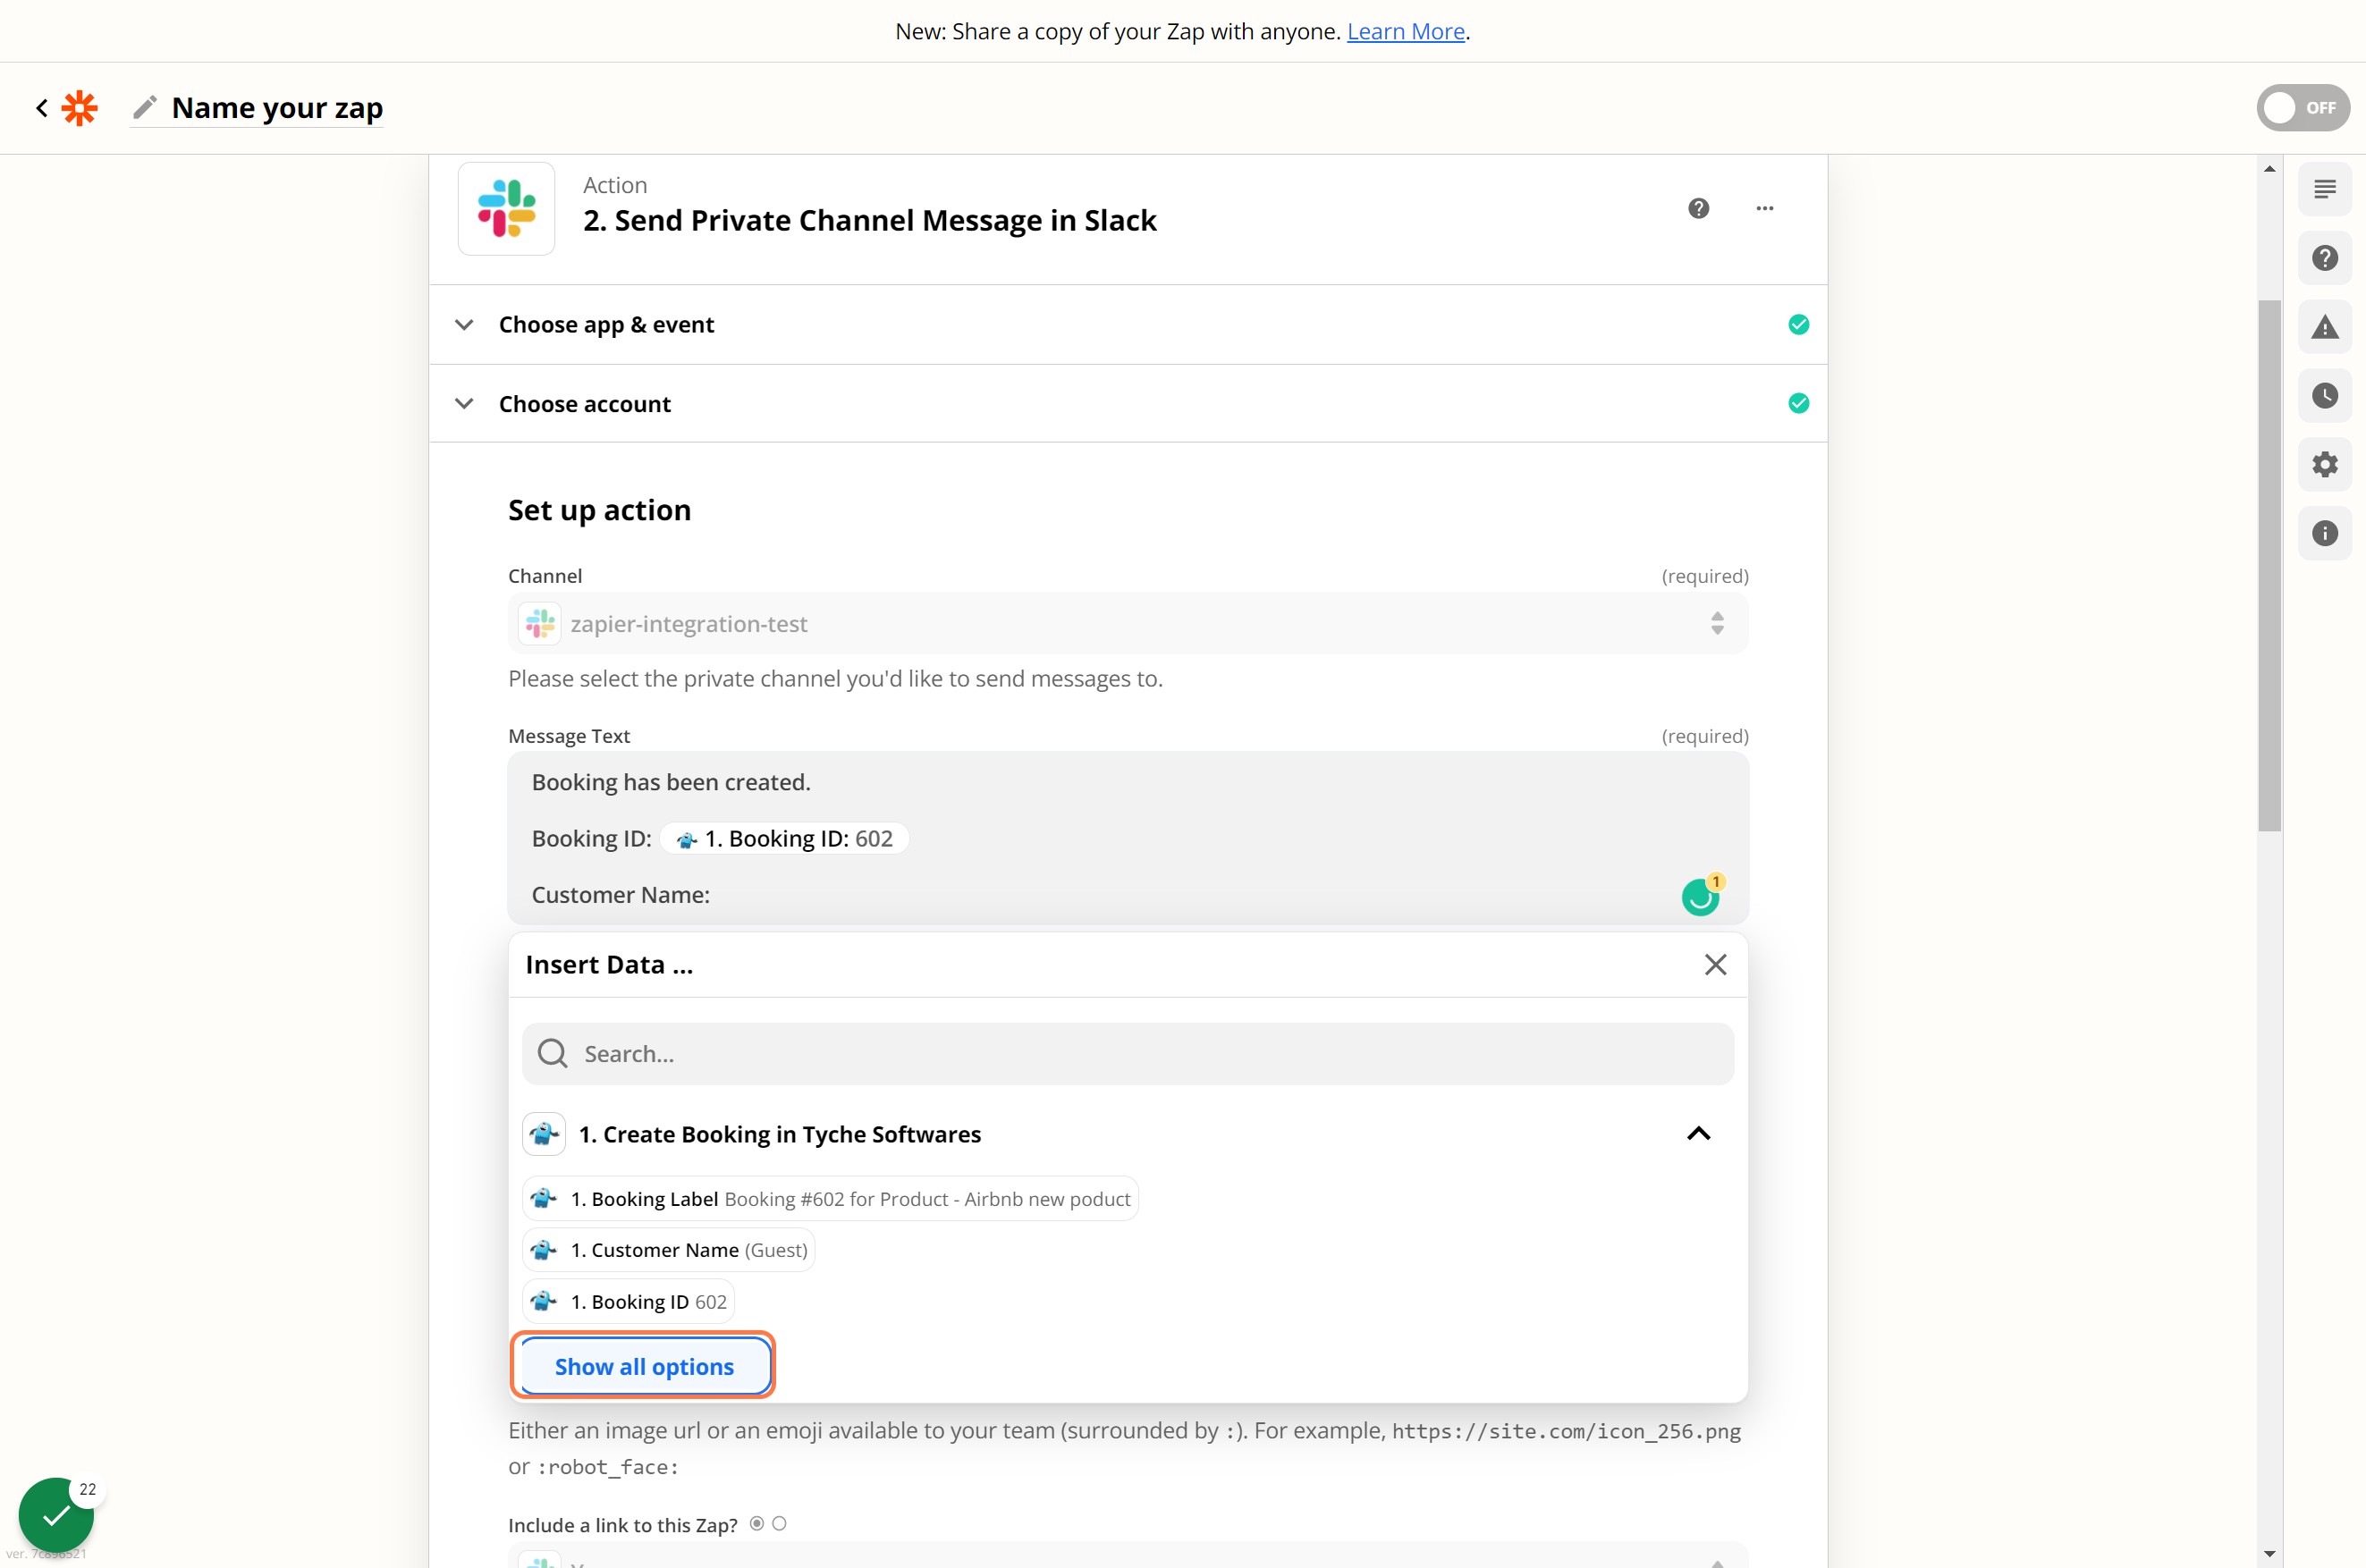Open the Learn More link in banner
Image resolution: width=2366 pixels, height=1568 pixels.
pyautogui.click(x=1405, y=31)
